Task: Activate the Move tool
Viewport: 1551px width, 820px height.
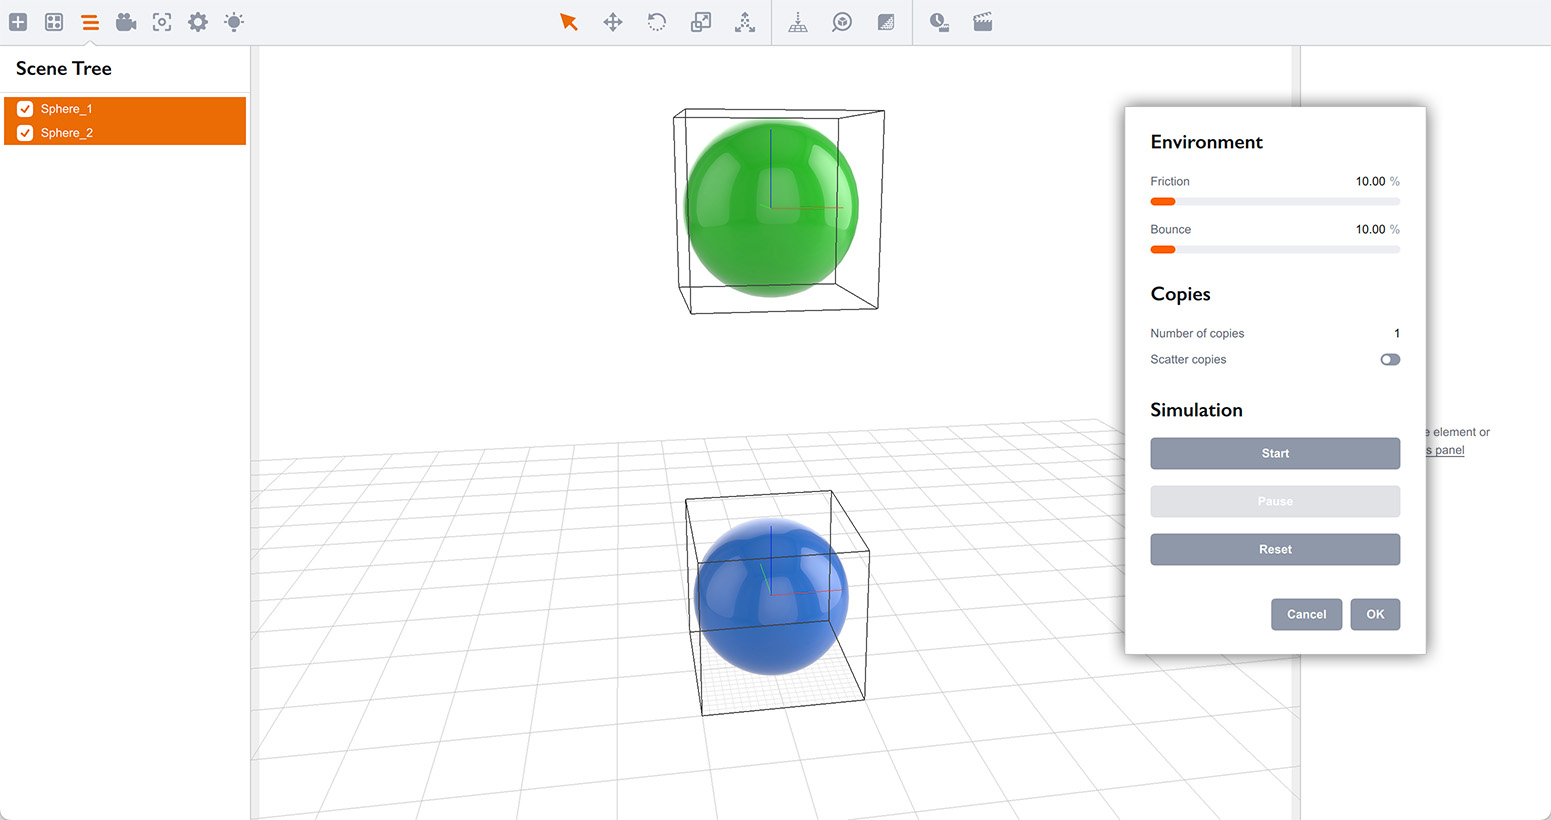Action: (x=612, y=21)
